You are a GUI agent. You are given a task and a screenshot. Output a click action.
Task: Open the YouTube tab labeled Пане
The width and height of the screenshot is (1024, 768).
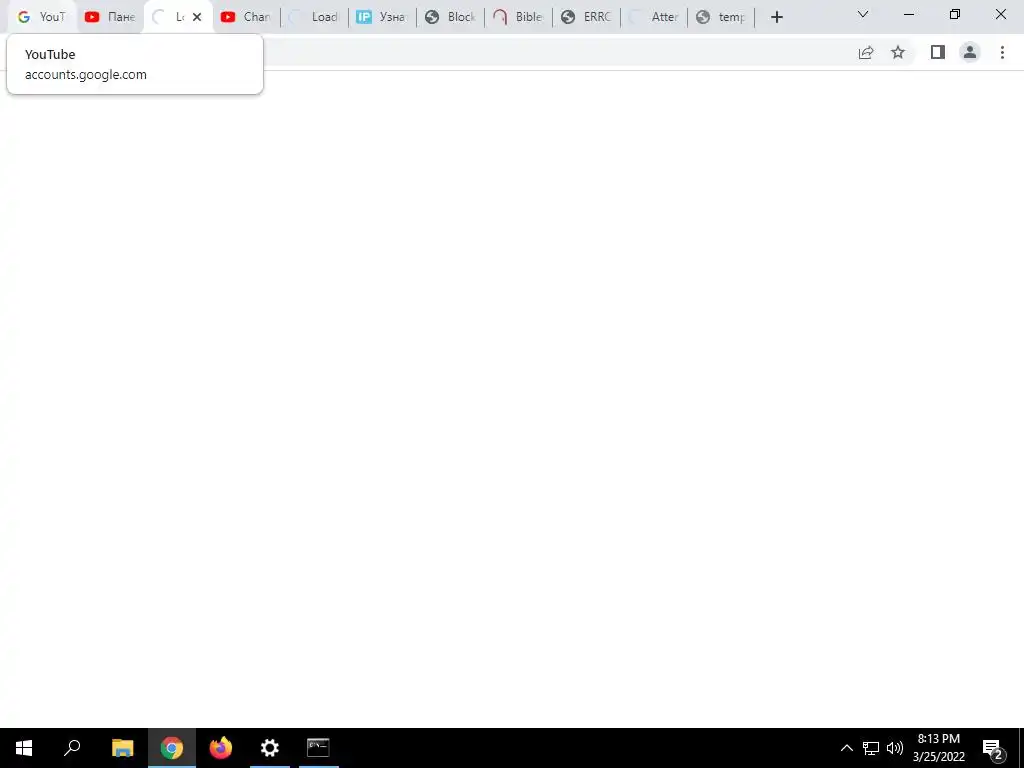tap(110, 17)
